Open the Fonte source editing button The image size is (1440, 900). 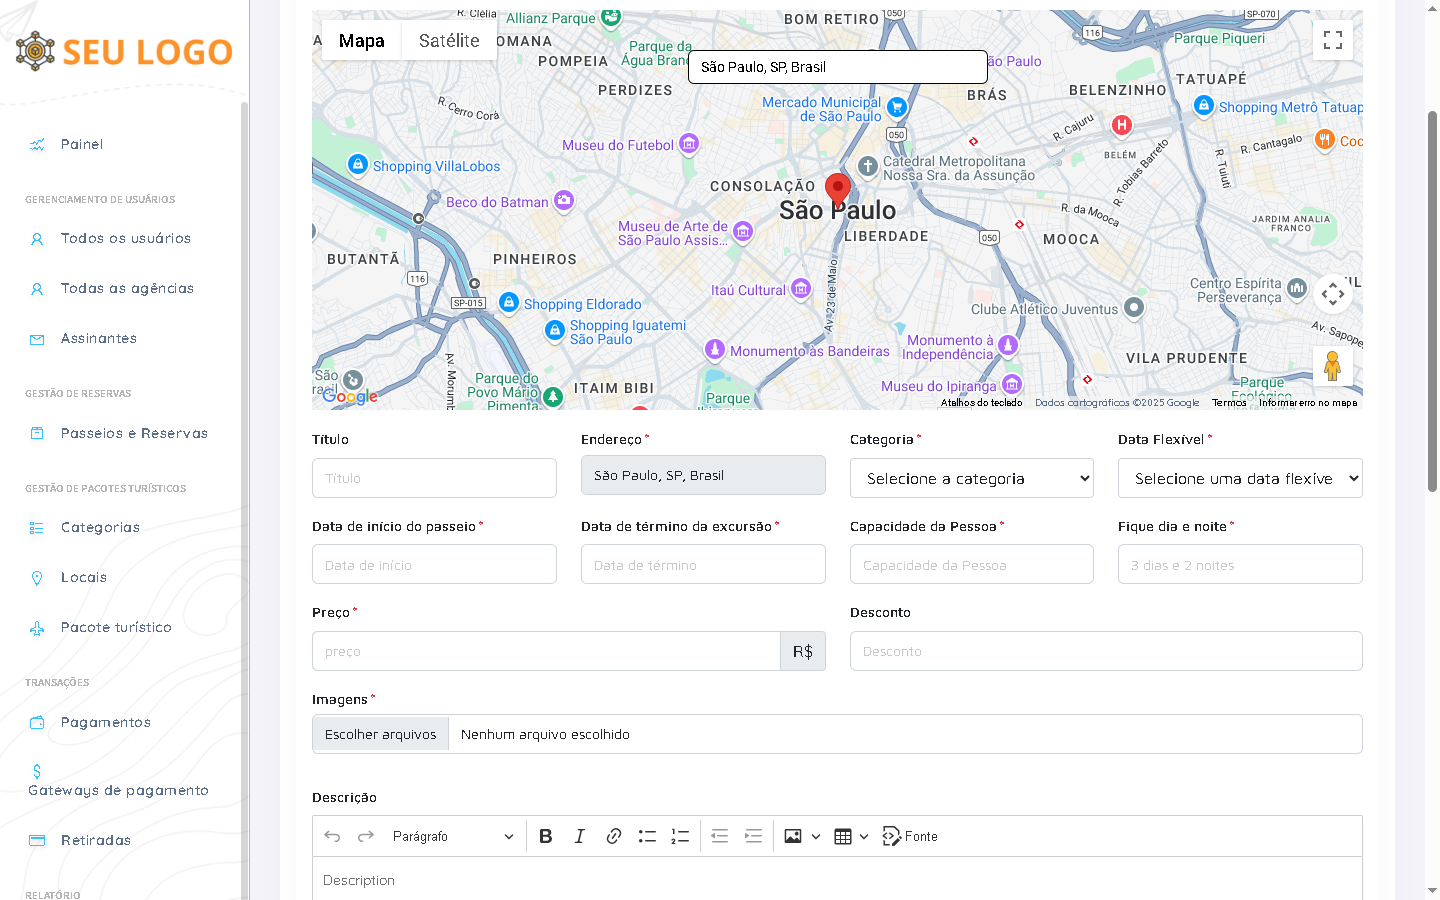click(x=910, y=836)
